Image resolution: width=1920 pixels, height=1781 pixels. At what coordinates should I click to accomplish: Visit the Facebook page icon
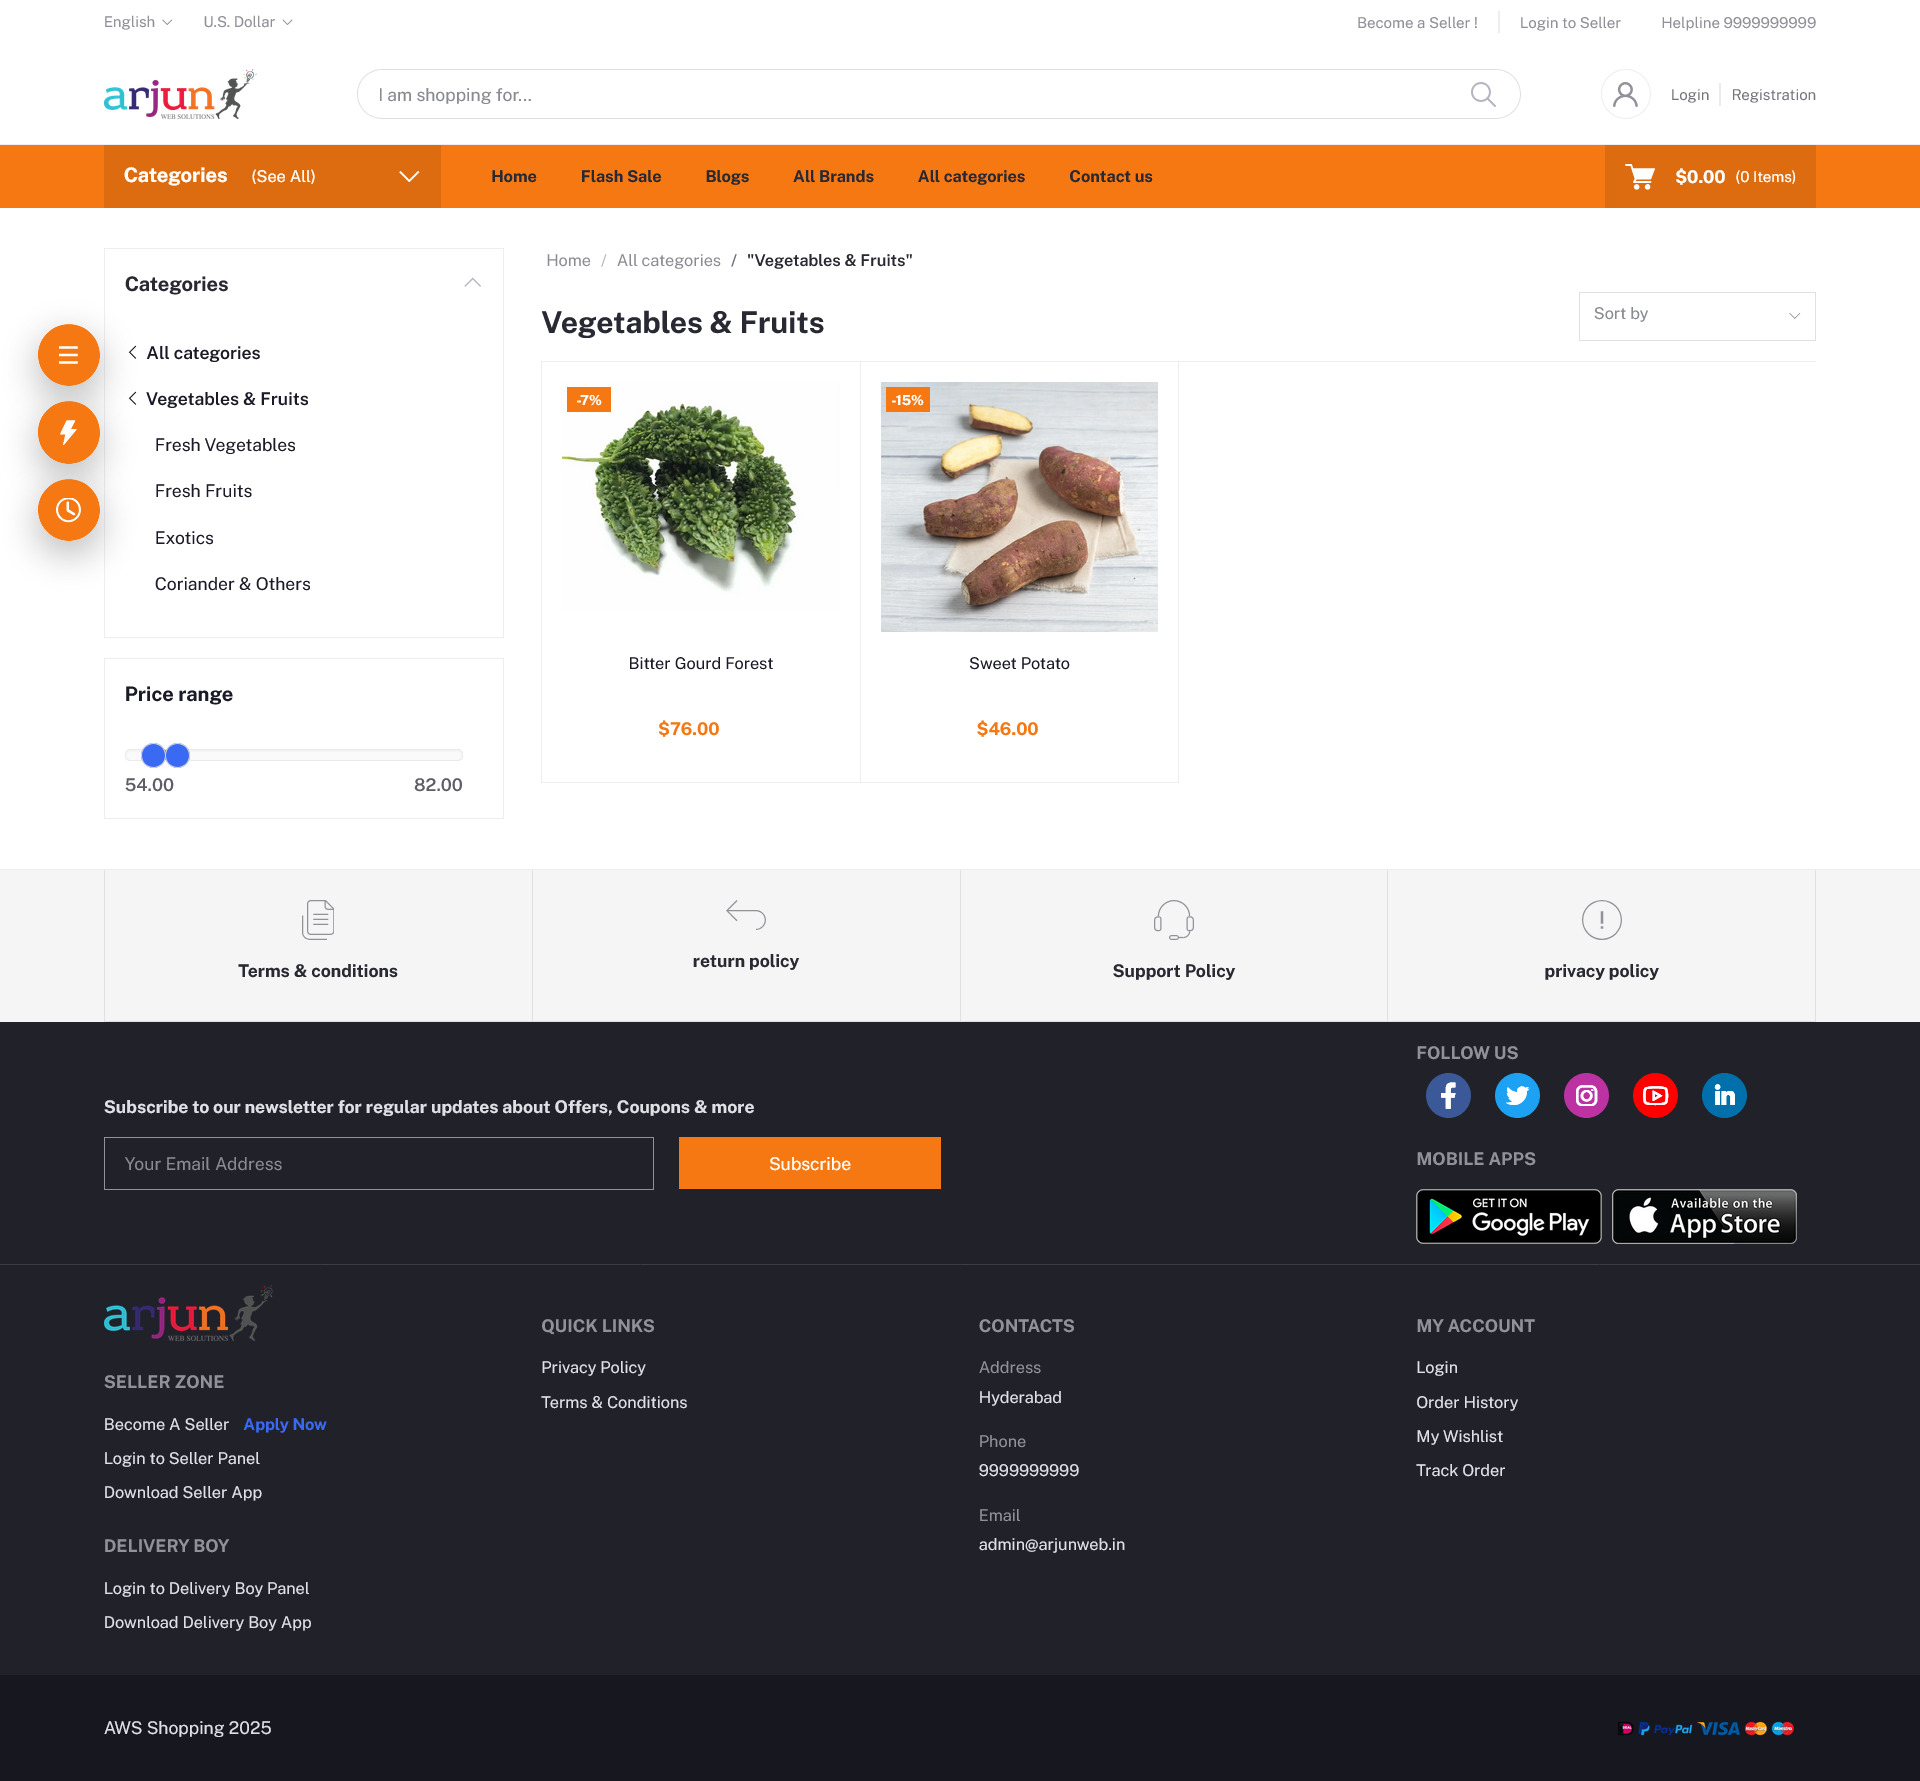point(1448,1096)
